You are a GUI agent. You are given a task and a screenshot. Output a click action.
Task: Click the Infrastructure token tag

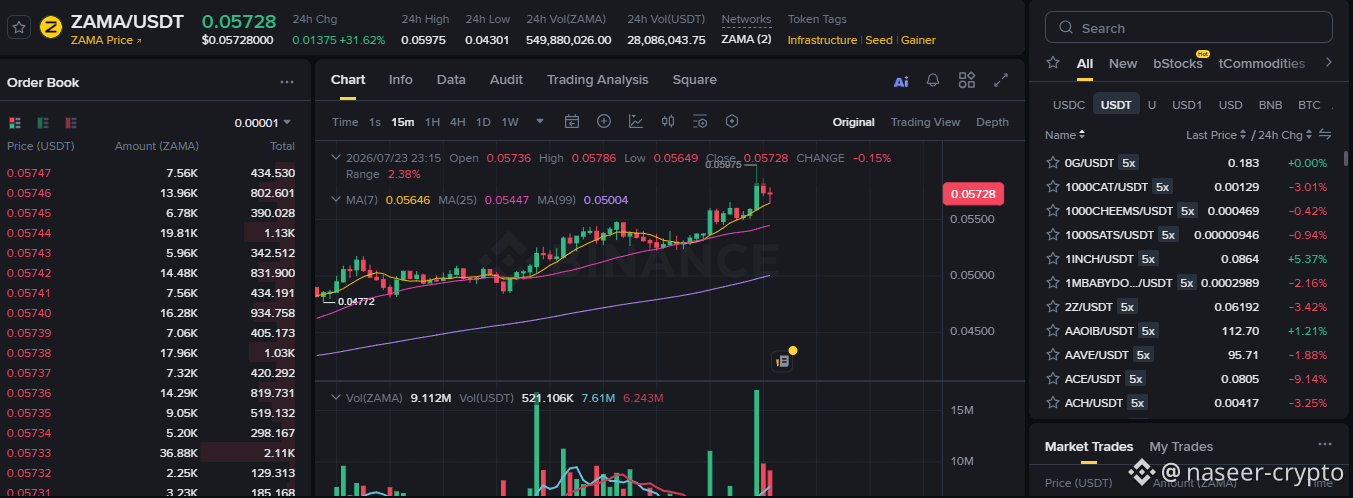(x=822, y=40)
